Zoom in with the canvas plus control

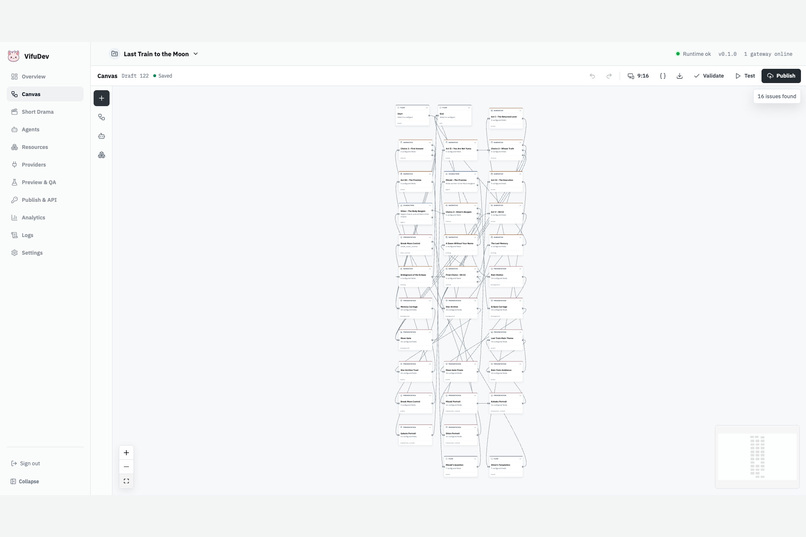click(126, 453)
